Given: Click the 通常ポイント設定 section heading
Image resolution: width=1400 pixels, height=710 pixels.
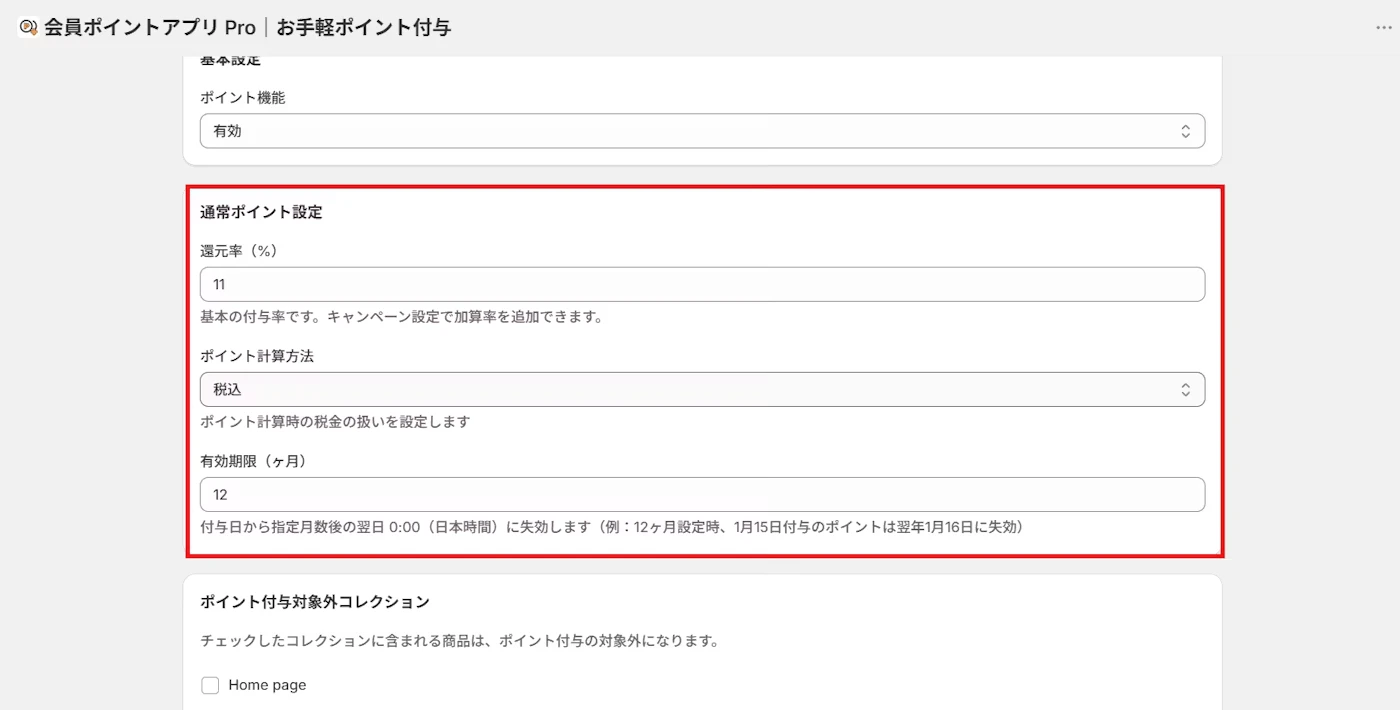Looking at the screenshot, I should tap(261, 212).
